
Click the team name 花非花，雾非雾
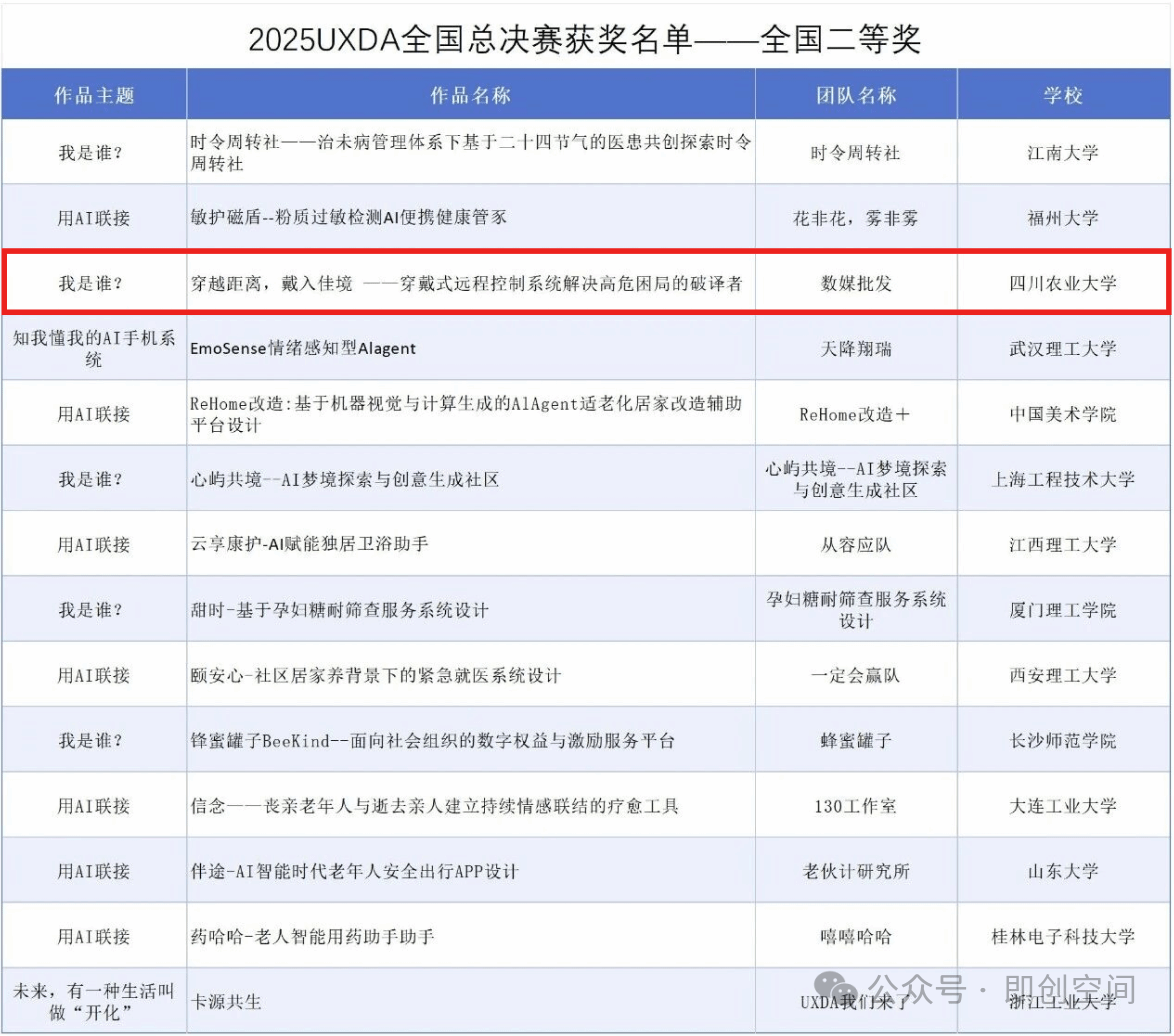click(856, 218)
